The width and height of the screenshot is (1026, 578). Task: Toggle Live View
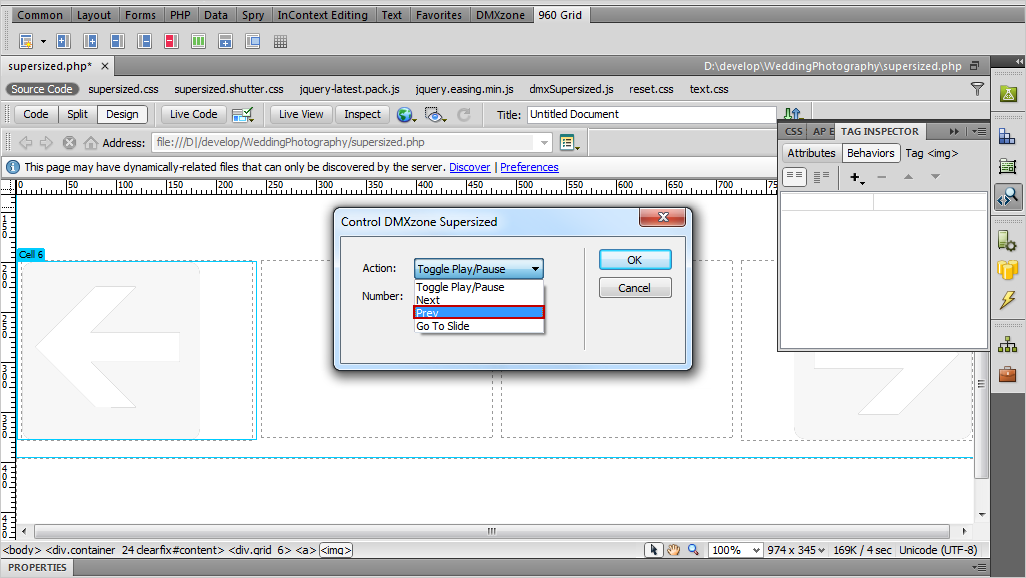(x=301, y=115)
